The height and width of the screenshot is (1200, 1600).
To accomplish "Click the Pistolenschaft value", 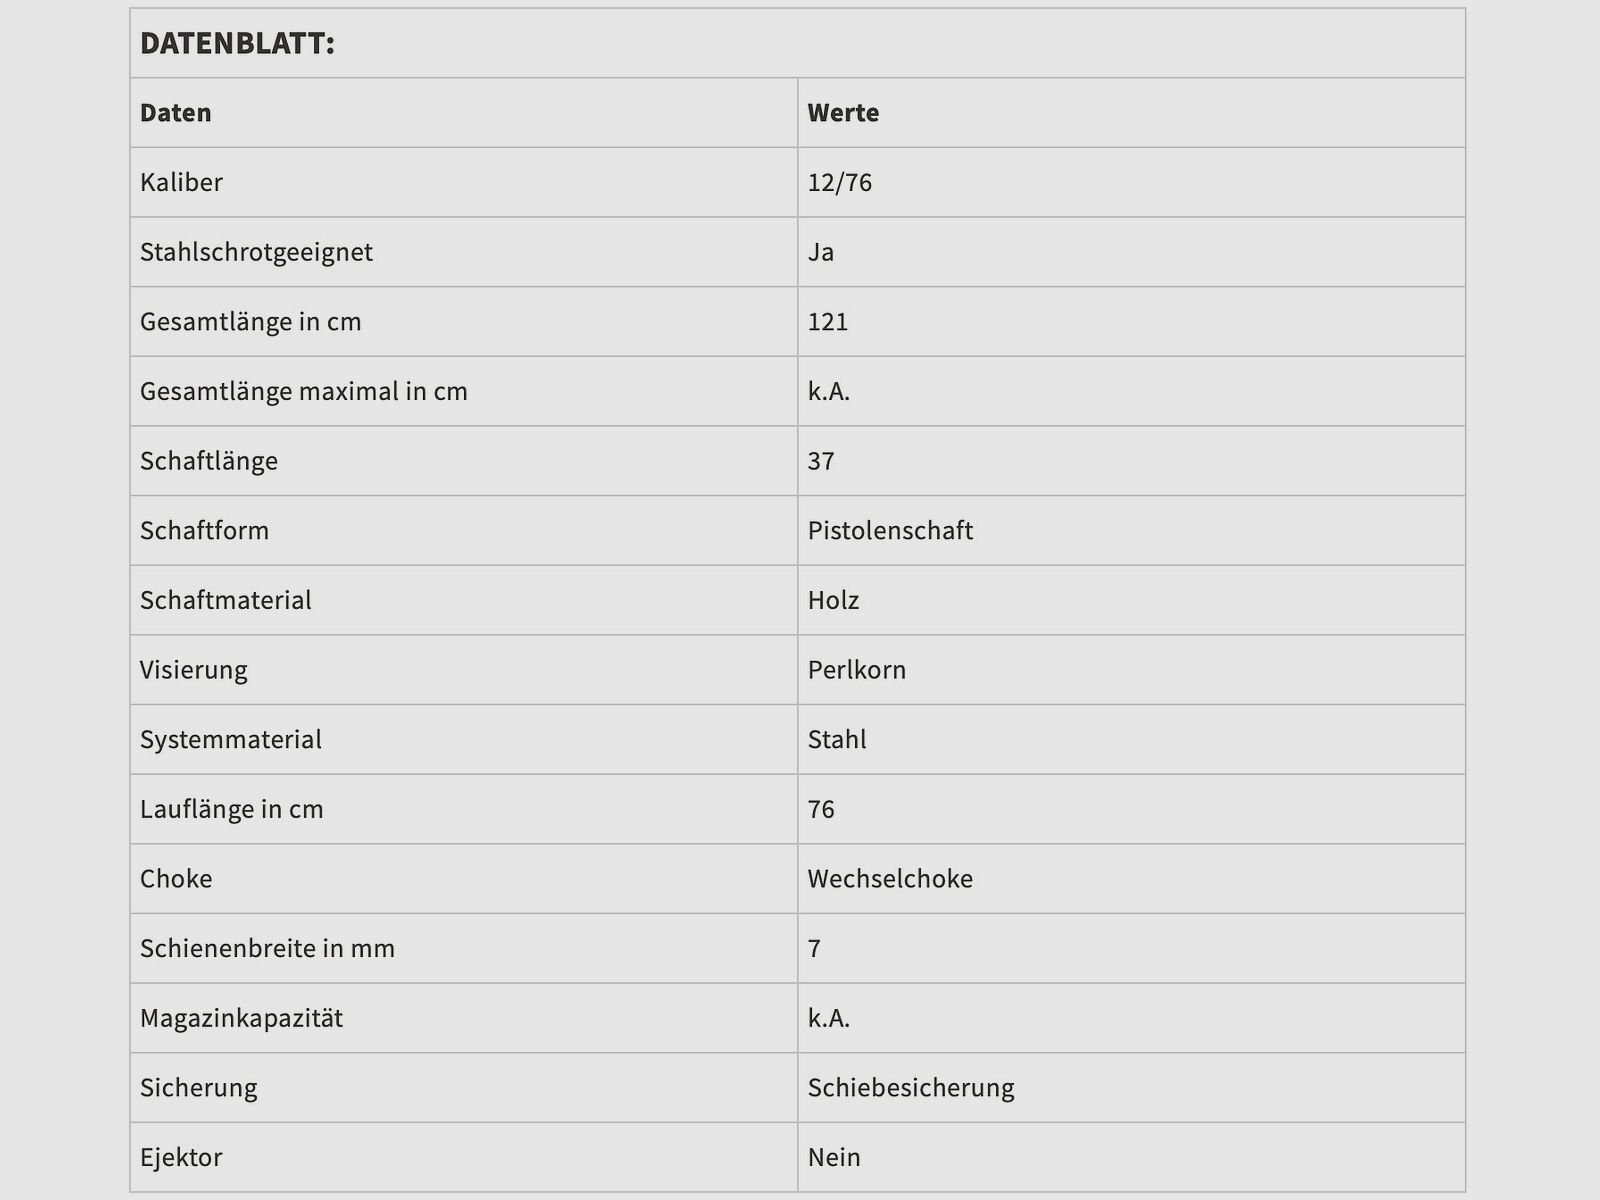I will (x=890, y=530).
